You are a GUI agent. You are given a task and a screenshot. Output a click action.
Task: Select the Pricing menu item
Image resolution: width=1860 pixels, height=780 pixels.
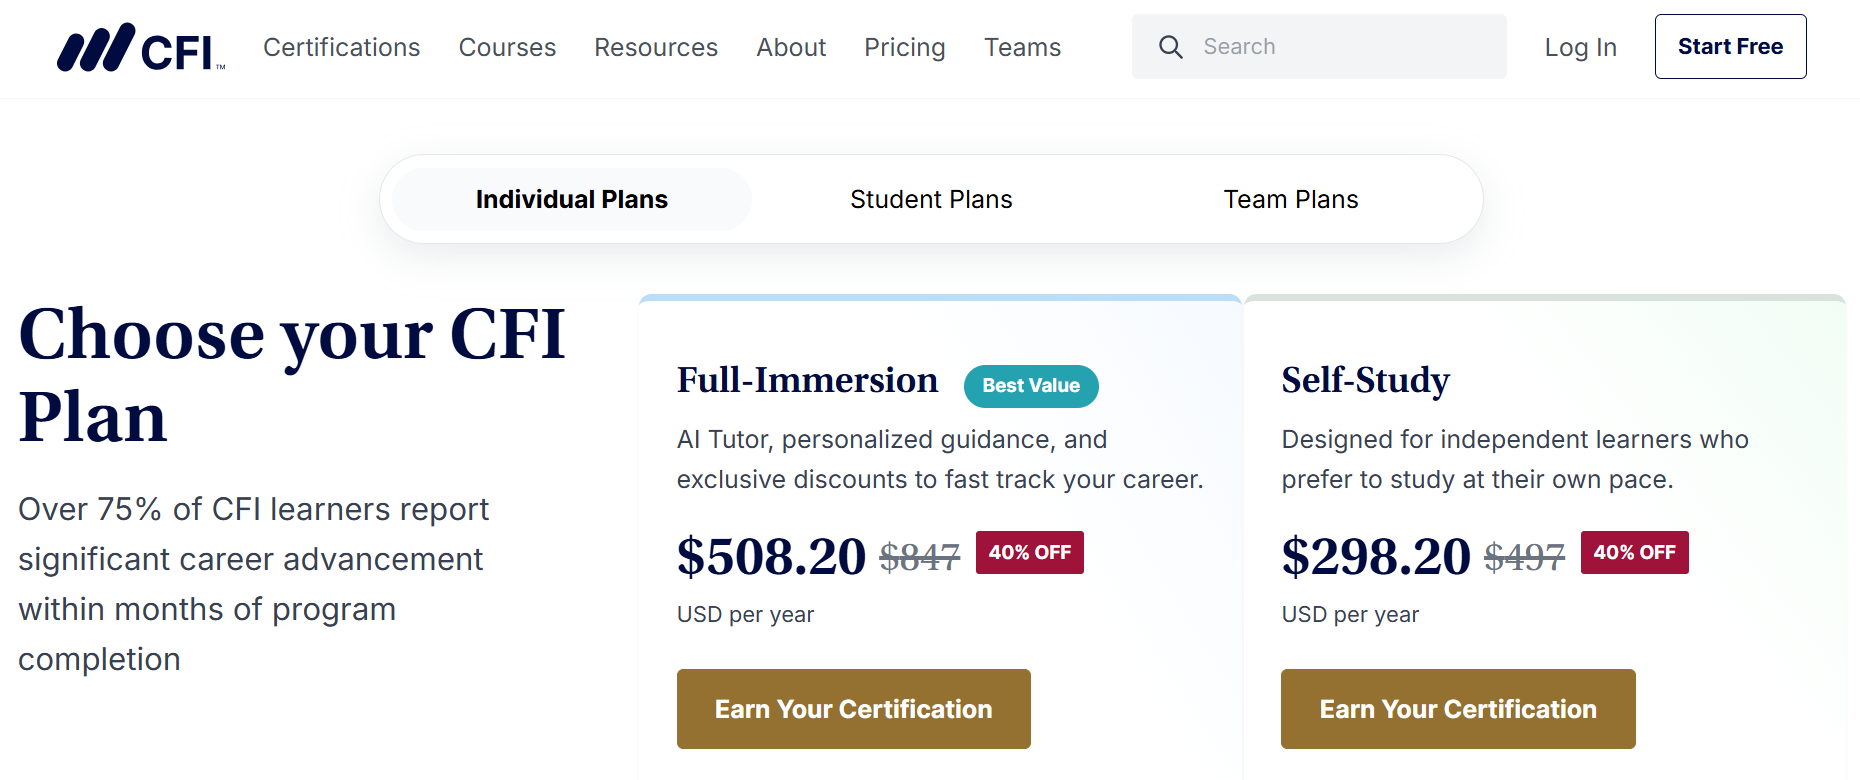904,47
